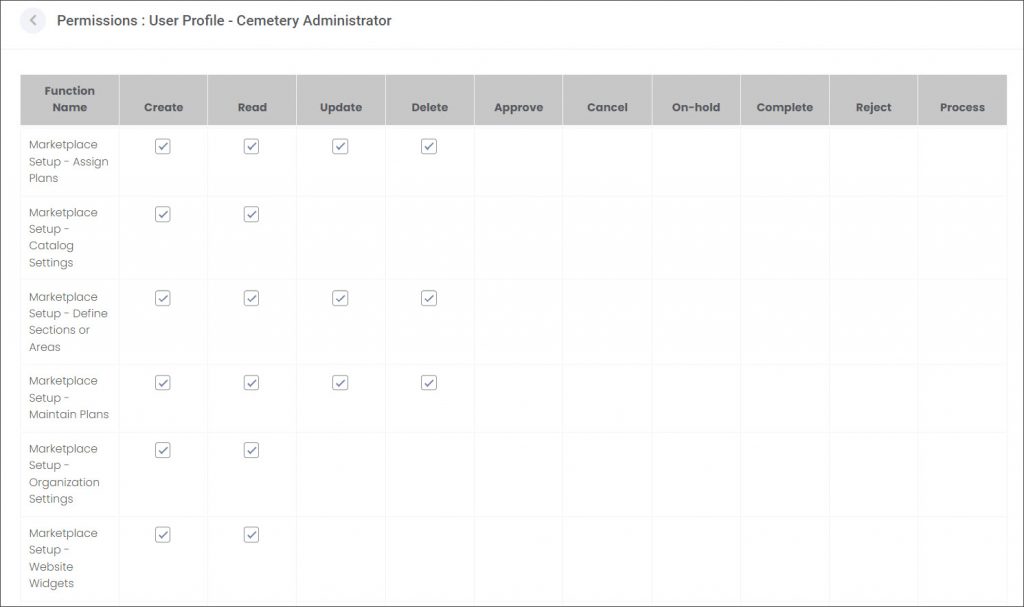Image resolution: width=1024 pixels, height=607 pixels.
Task: Uncheck Create for Marketplace Setup - Assign Plans
Action: tap(163, 146)
